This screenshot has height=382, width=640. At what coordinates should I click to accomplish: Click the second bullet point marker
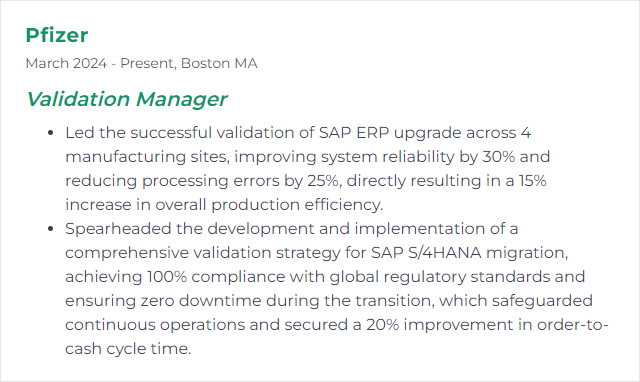pyautogui.click(x=51, y=229)
